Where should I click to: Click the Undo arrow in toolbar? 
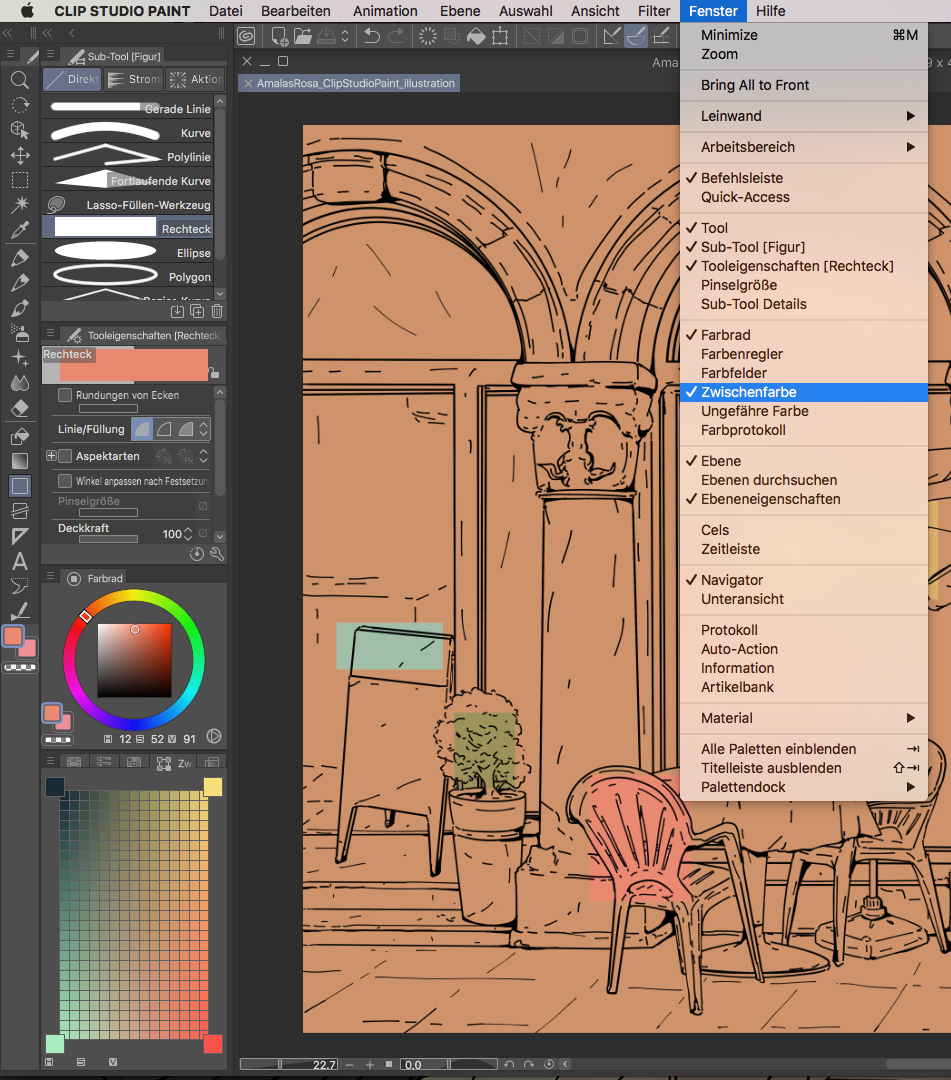372,37
